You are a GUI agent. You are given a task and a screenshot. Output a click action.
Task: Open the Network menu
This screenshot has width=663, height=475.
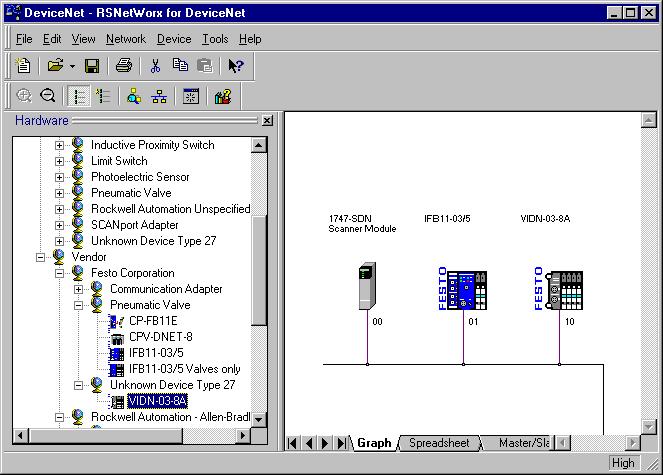pos(126,39)
